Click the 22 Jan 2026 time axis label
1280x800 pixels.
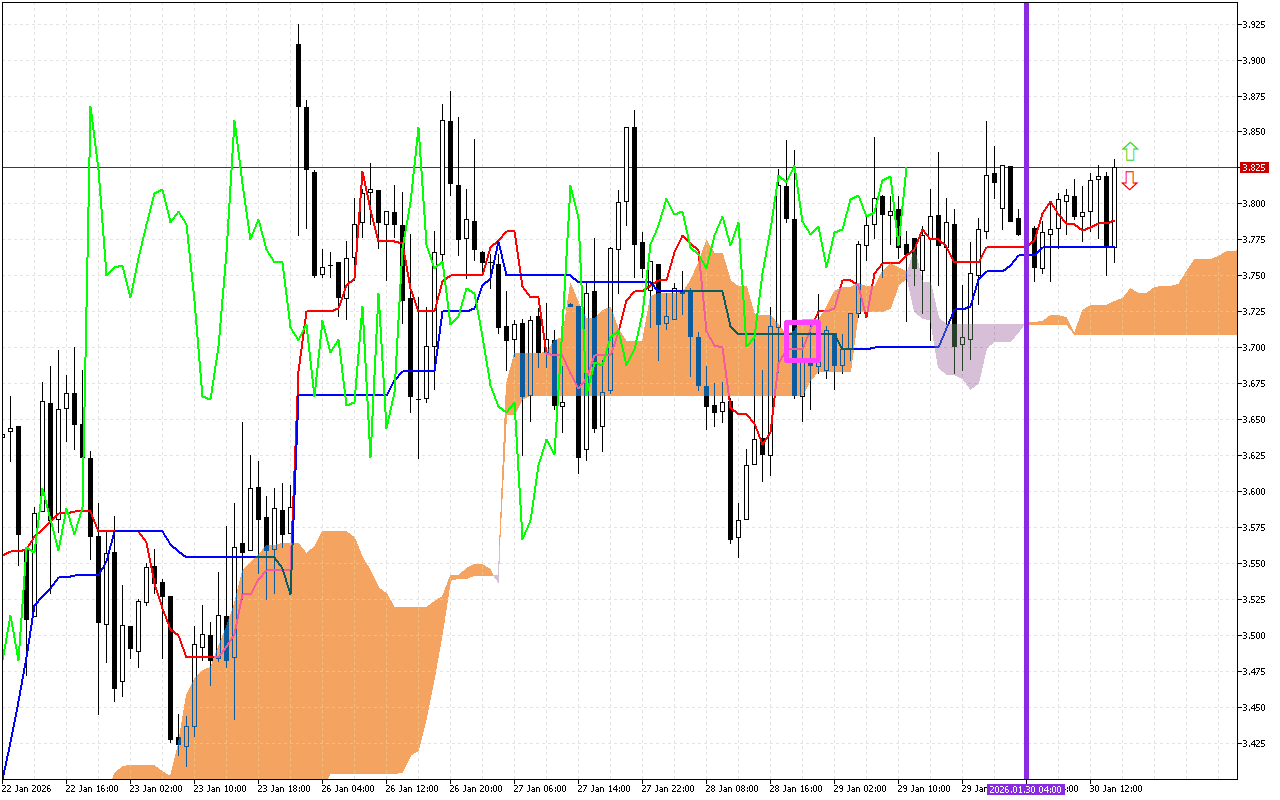27,789
